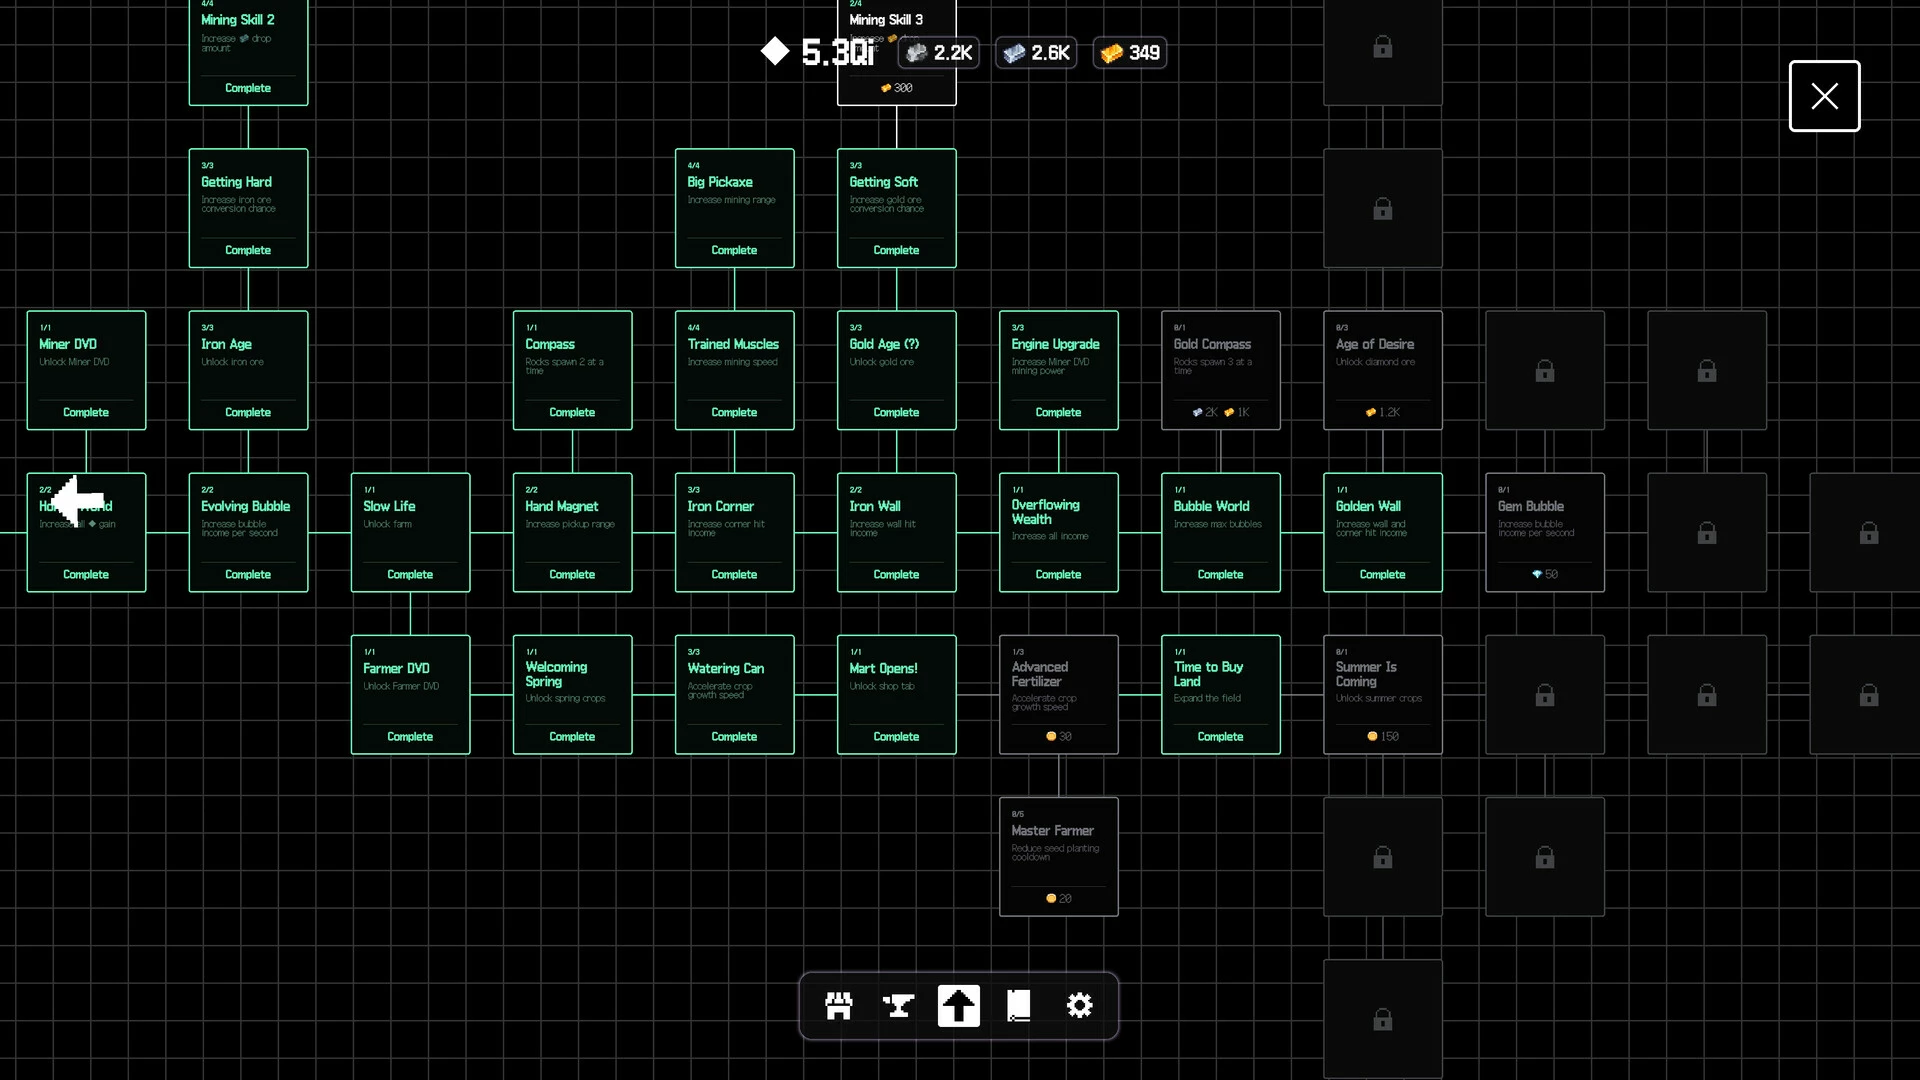
Task: Purchase the Gem Bubble upgrade
Action: click(x=1544, y=532)
